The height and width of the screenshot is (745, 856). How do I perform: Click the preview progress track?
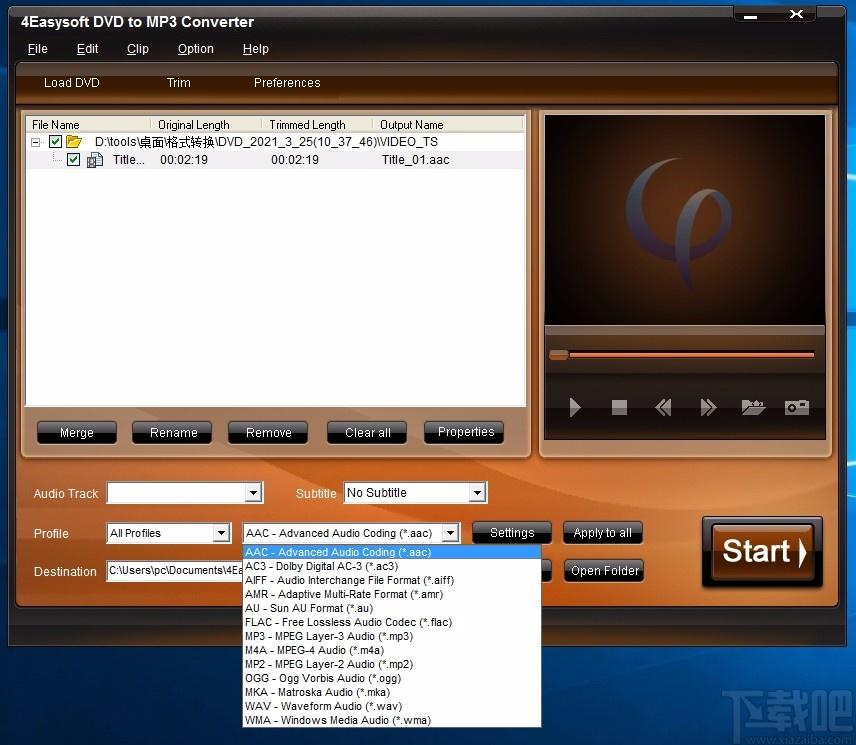point(692,355)
